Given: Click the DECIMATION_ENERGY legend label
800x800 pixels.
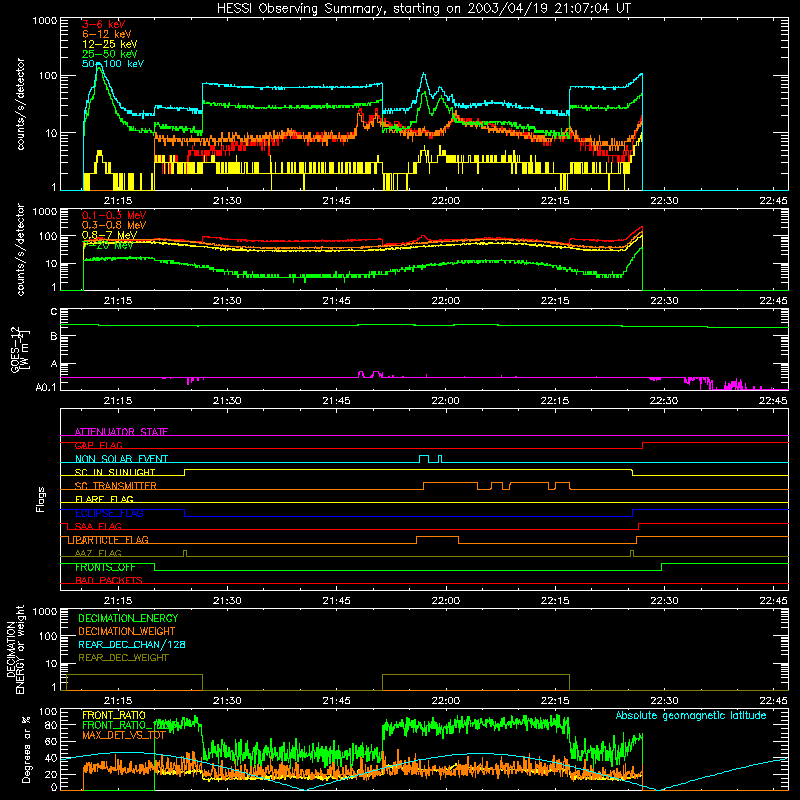Looking at the screenshot, I should pos(128,618).
